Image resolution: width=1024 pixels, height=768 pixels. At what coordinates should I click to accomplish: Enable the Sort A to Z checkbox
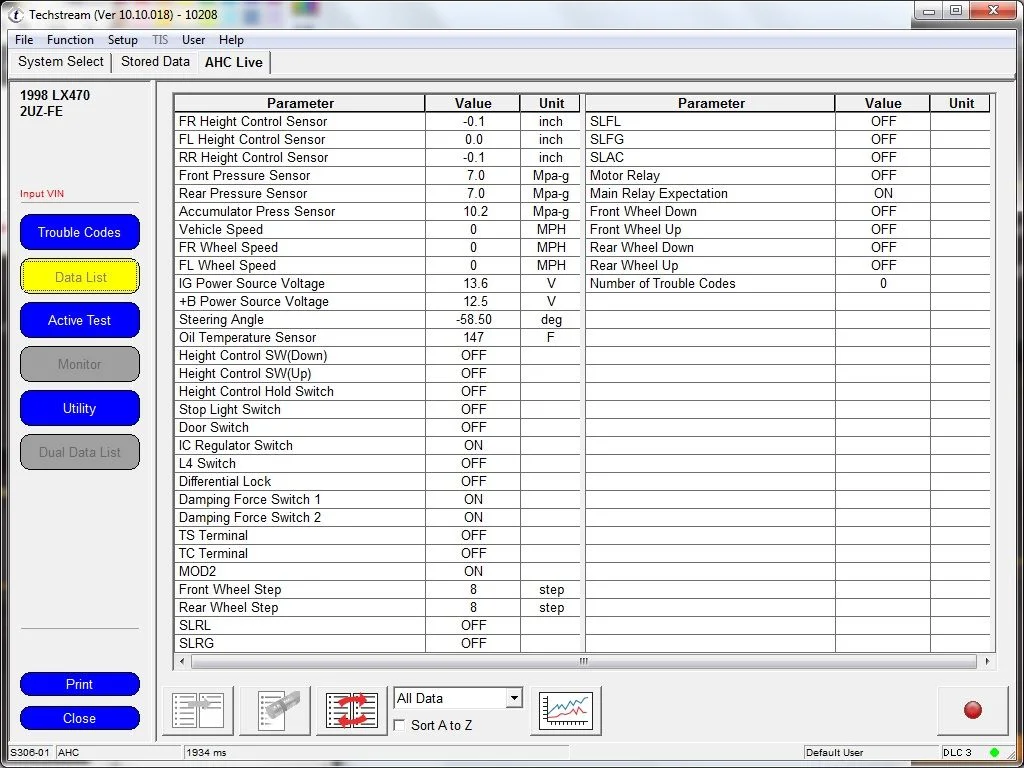click(399, 726)
